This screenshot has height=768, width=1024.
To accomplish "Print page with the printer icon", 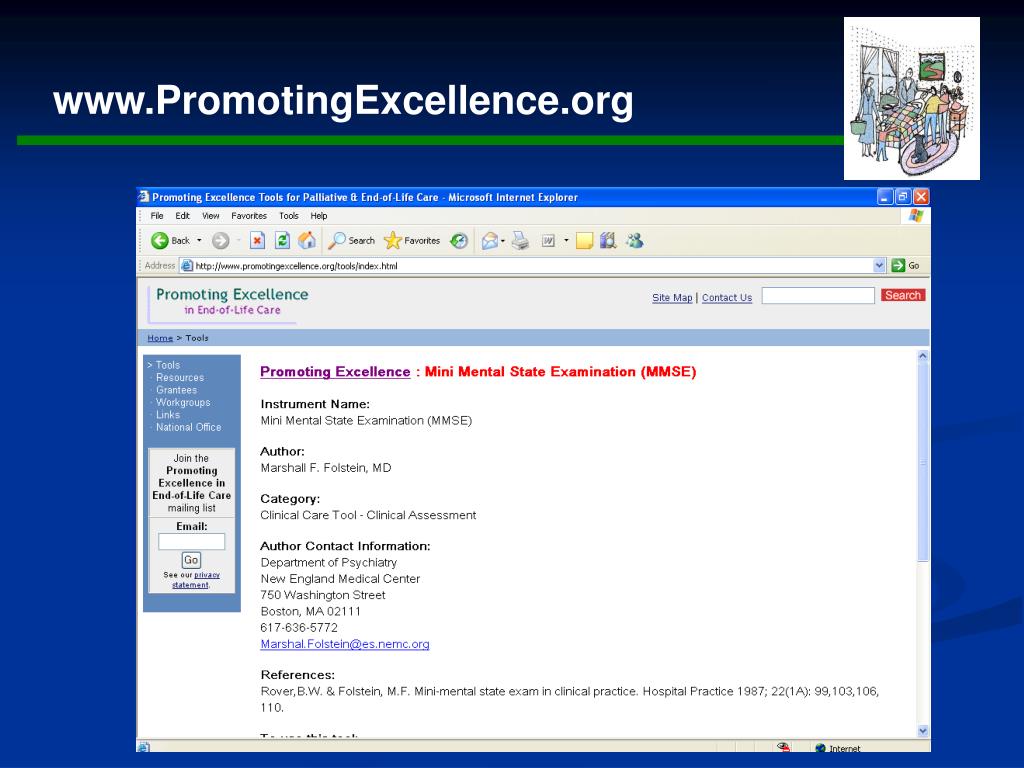I will coord(520,241).
